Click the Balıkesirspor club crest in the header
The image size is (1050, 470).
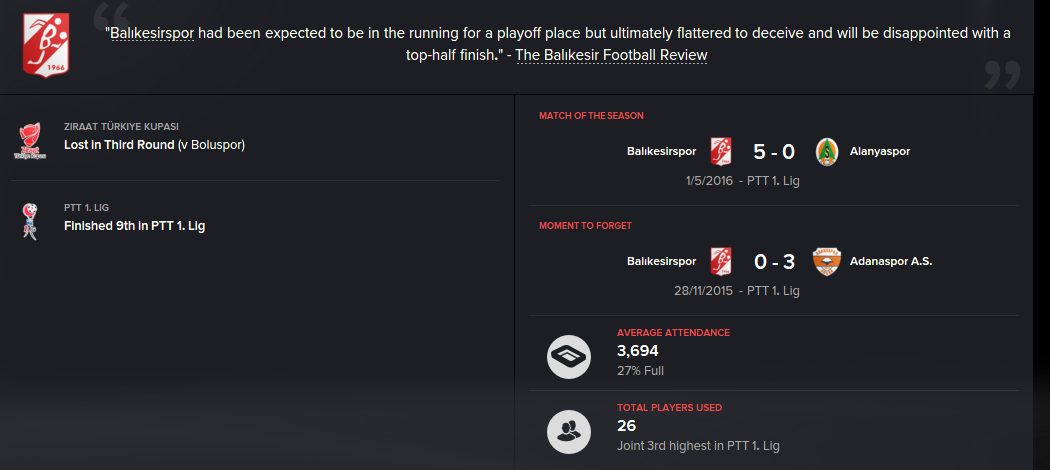tap(46, 44)
